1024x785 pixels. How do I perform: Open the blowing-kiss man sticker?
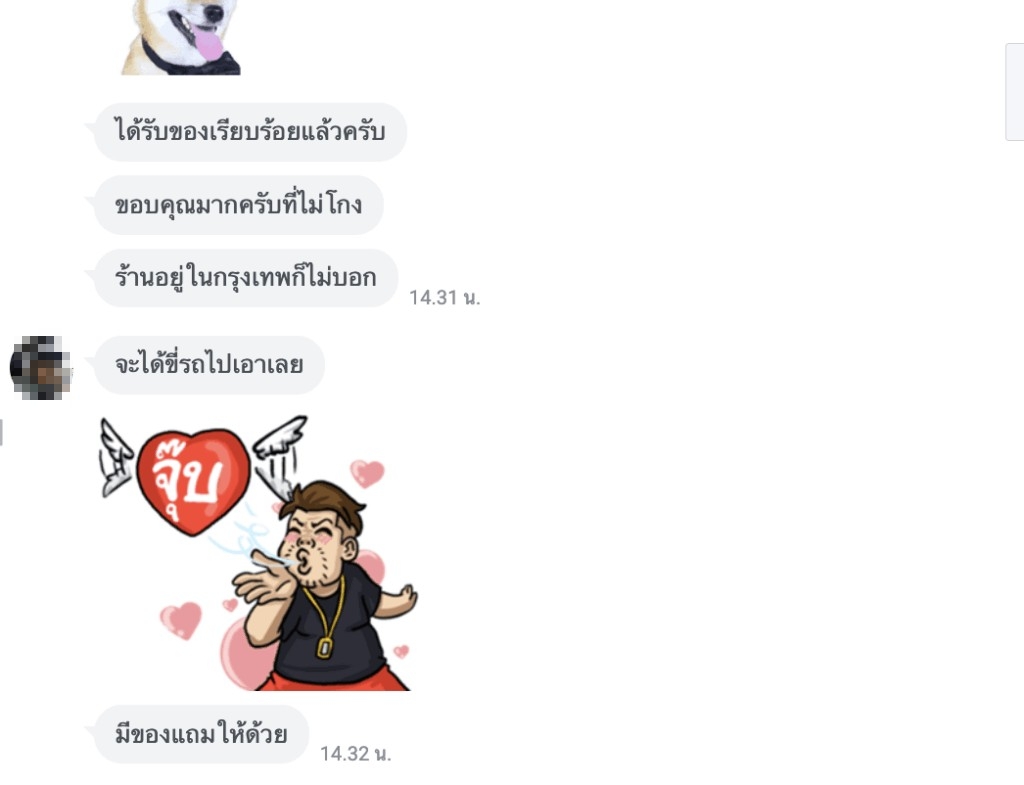point(258,553)
